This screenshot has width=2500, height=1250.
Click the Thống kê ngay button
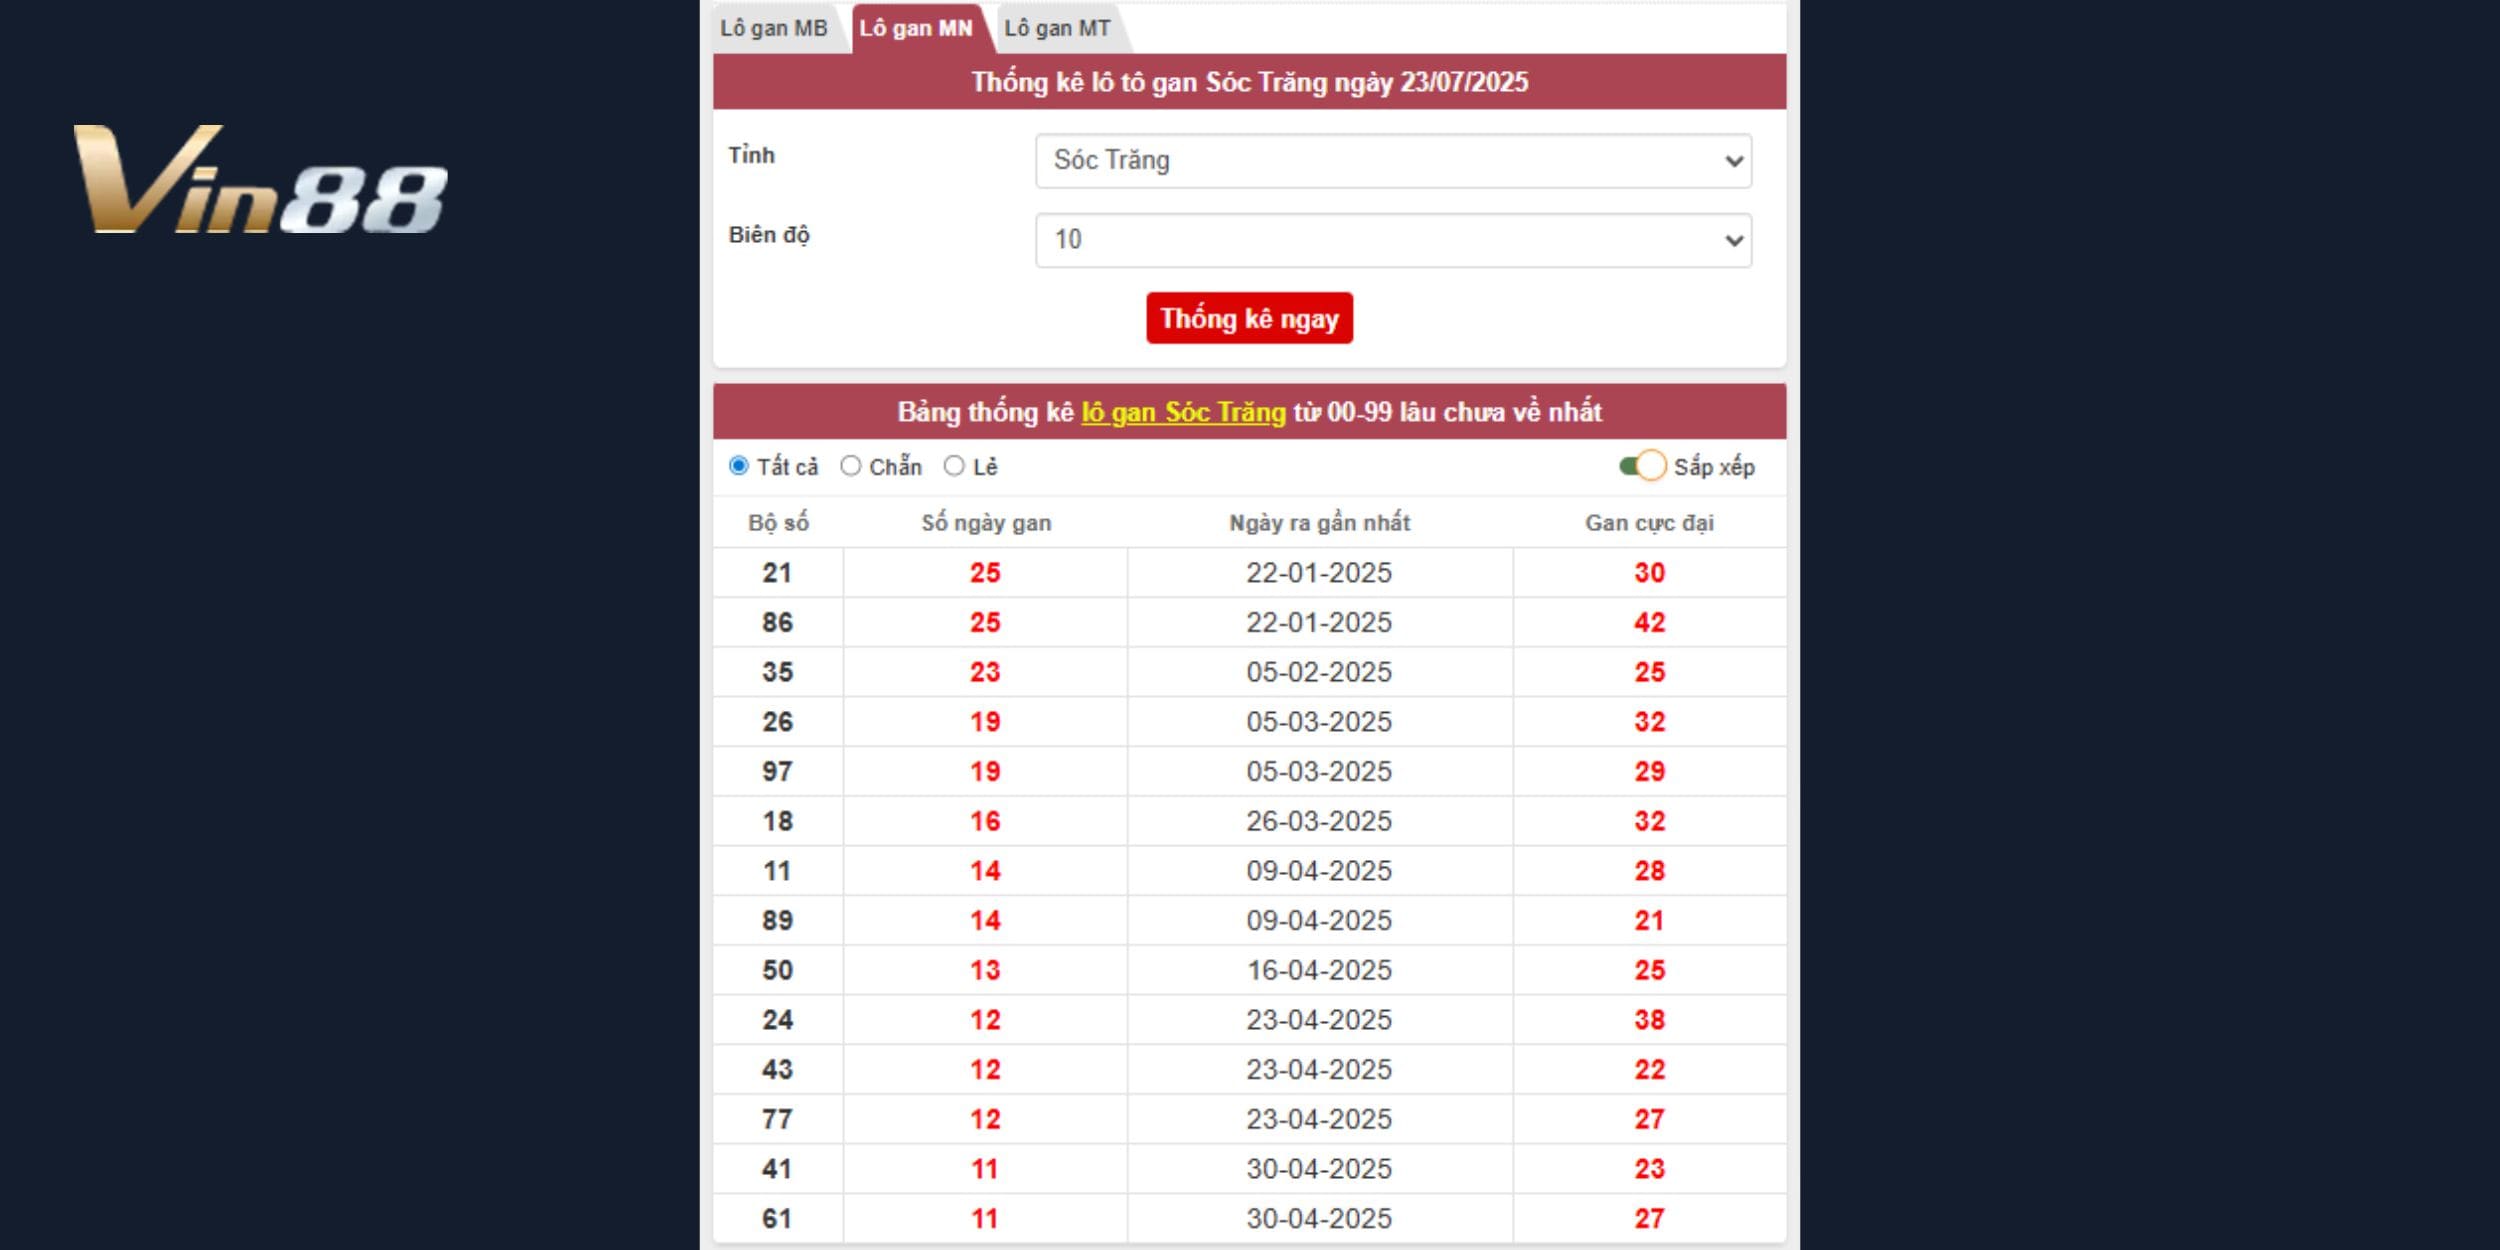pos(1249,318)
